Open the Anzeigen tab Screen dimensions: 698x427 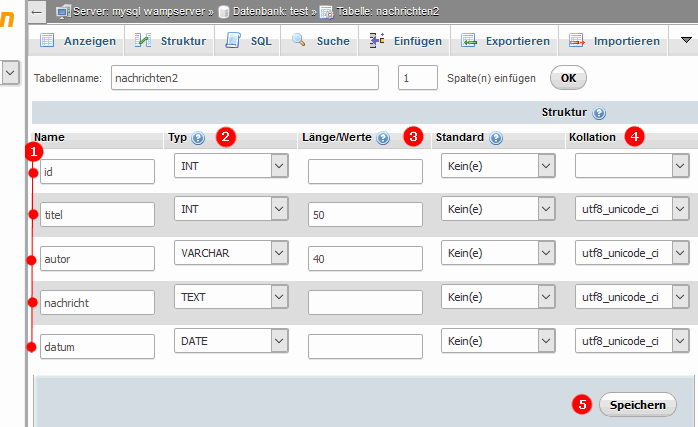click(x=76, y=41)
